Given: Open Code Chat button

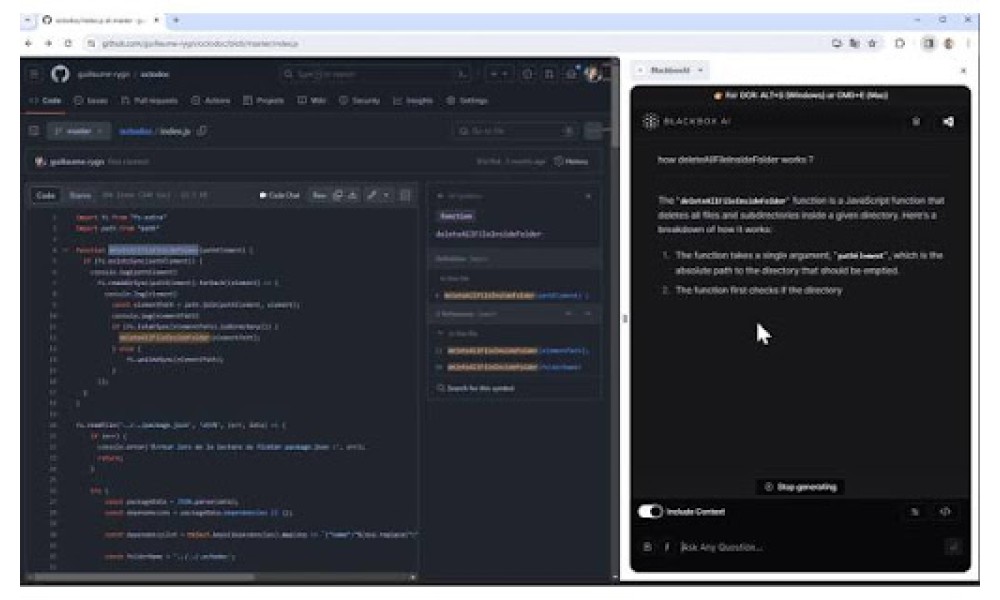Looking at the screenshot, I should click(279, 195).
